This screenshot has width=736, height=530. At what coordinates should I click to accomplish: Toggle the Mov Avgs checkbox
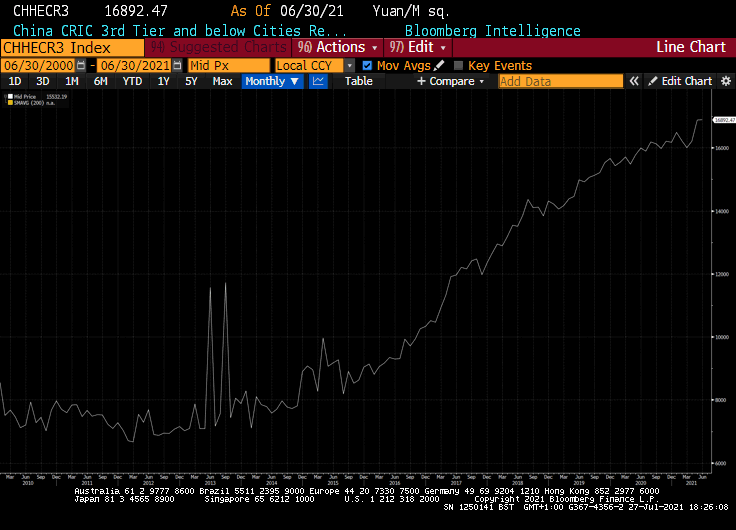pyautogui.click(x=367, y=65)
